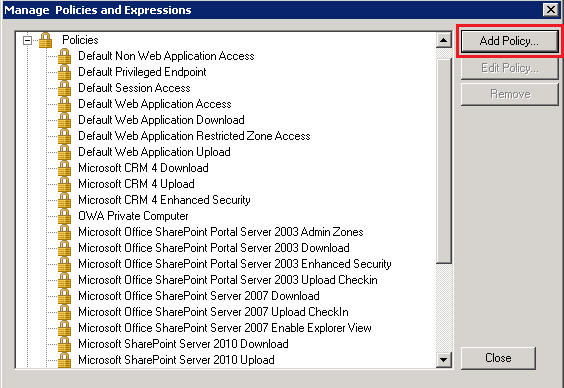Select Microsoft CRM 4 Enhanced Security policy

coord(164,200)
